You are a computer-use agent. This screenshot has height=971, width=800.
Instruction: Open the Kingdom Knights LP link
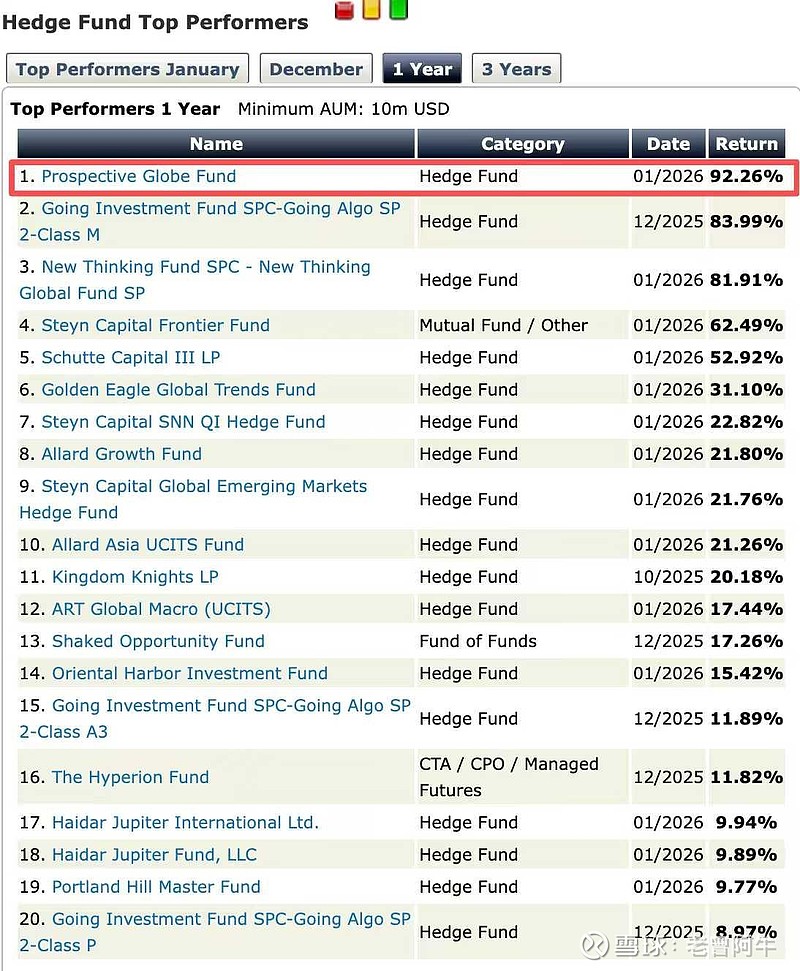coord(135,577)
